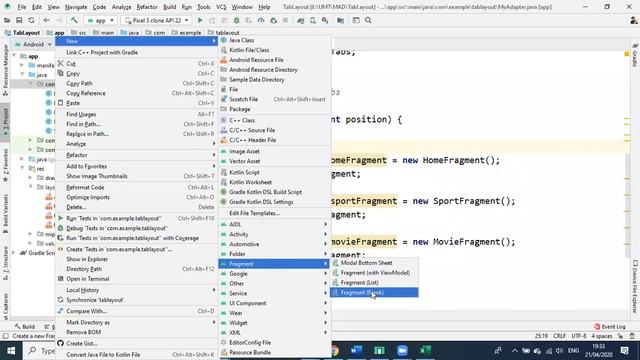Click Edit File Templates entry
Image resolution: width=640 pixels, height=360 pixels.
click(275, 213)
